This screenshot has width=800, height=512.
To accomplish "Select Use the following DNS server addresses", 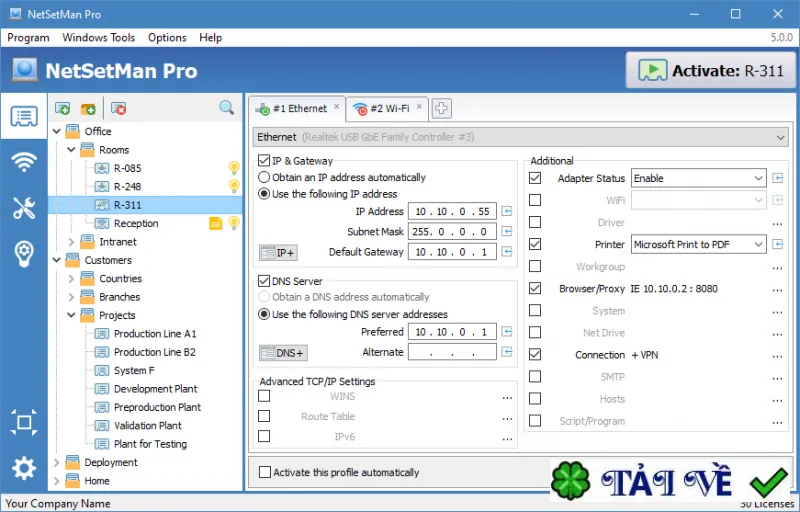I will (x=264, y=314).
